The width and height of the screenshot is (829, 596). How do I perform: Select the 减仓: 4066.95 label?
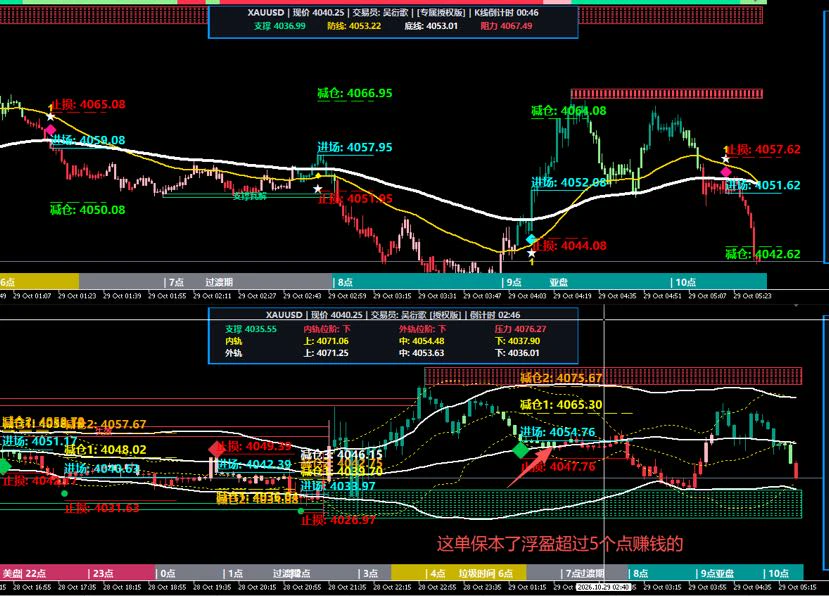[x=355, y=94]
